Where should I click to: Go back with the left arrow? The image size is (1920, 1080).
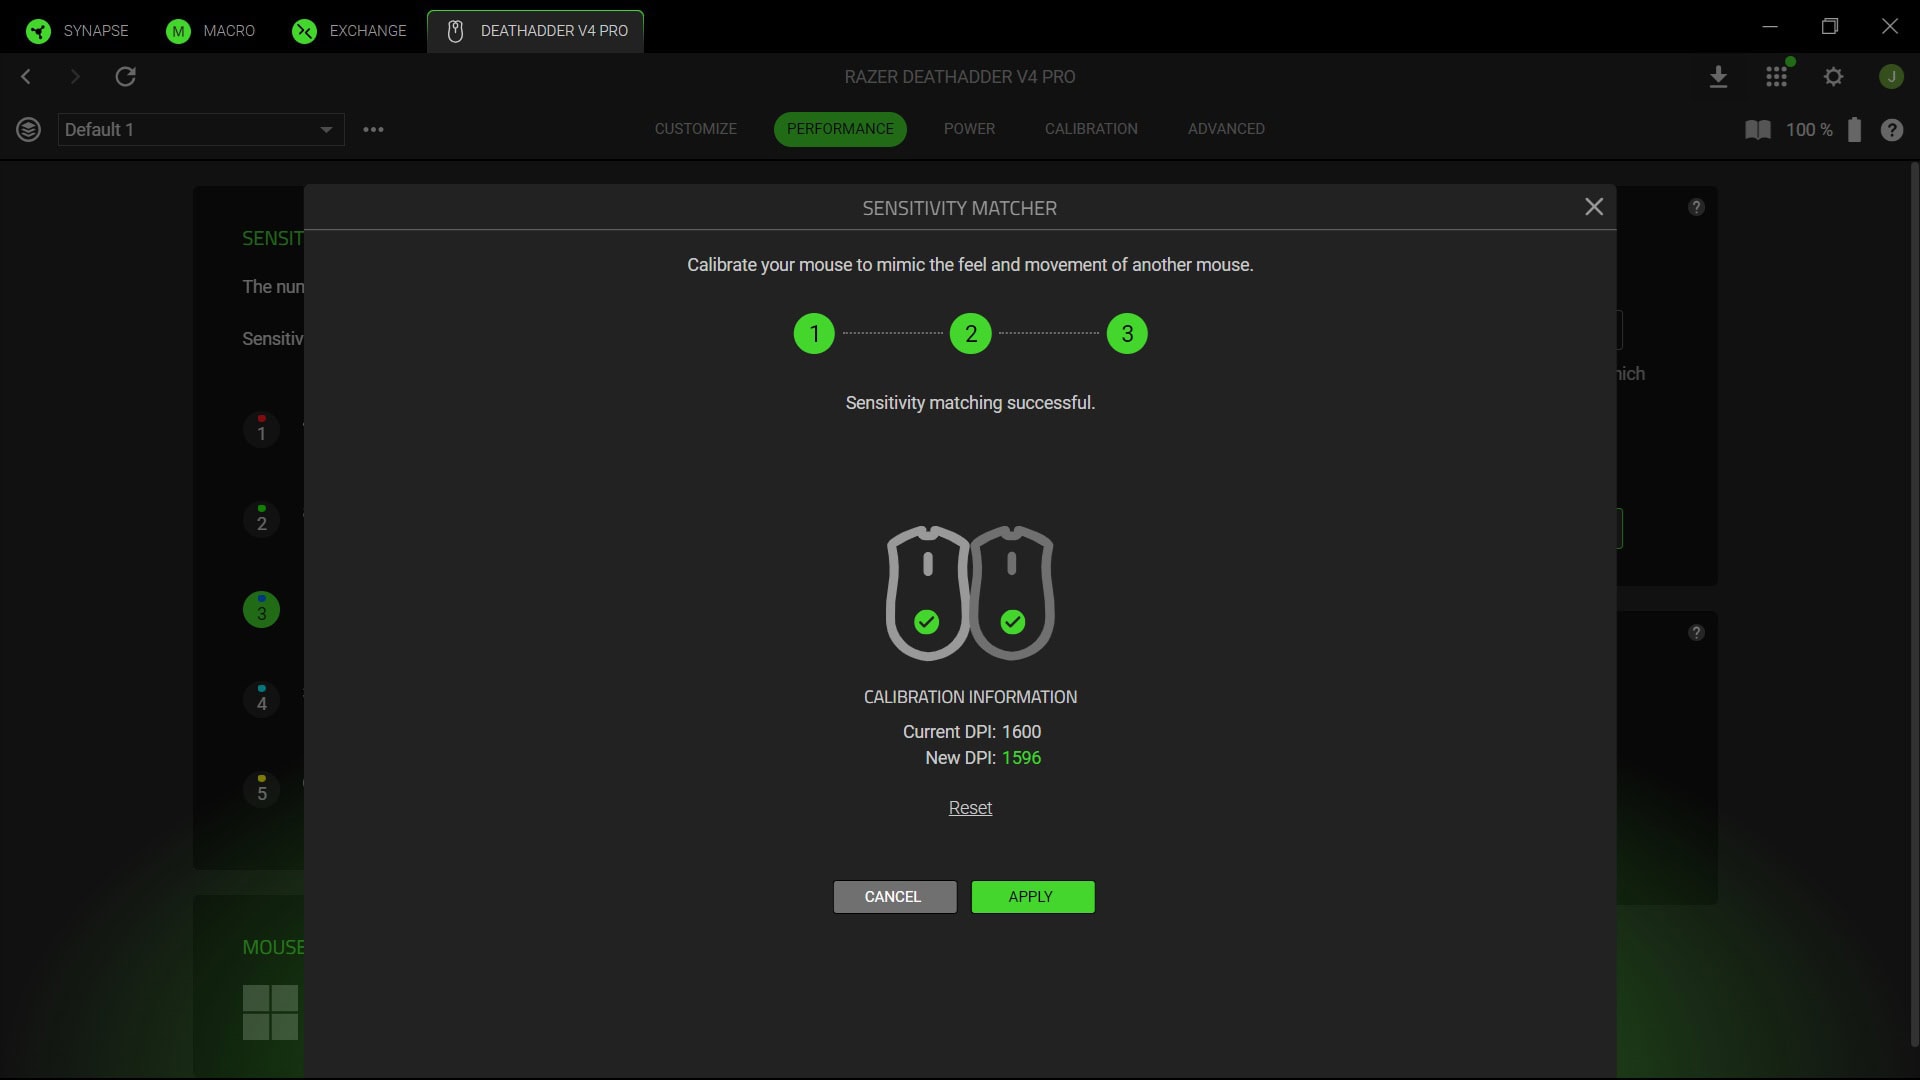26,76
